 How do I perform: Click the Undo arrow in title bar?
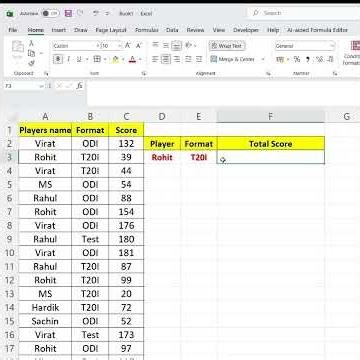coord(96,13)
